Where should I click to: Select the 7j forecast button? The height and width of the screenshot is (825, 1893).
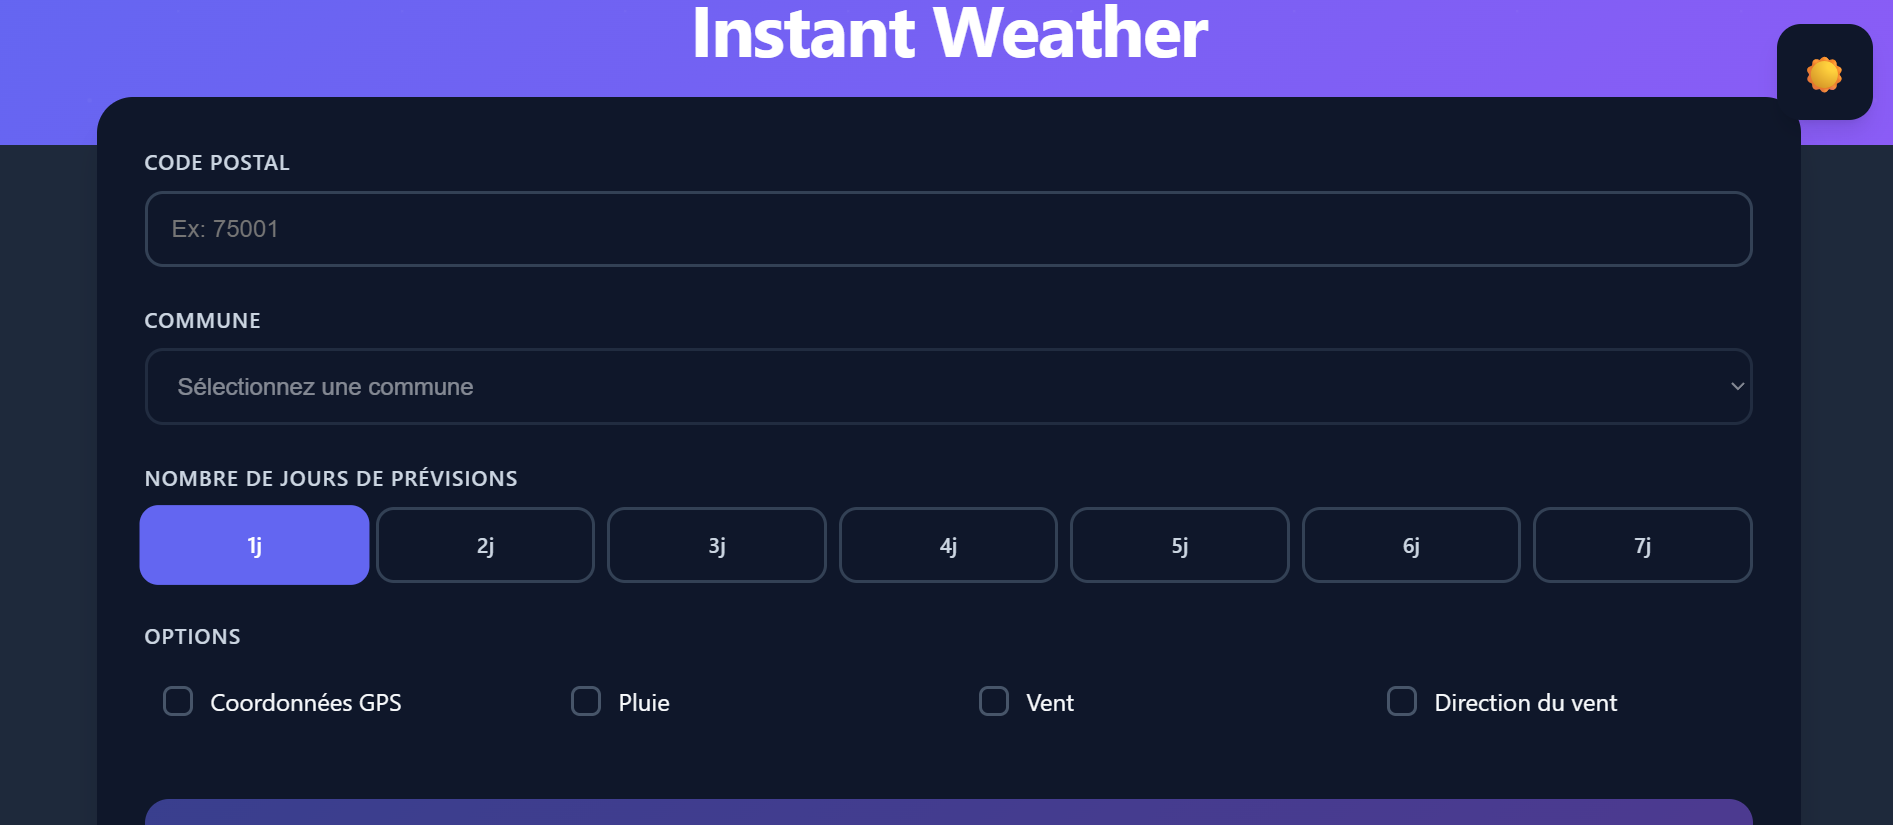pyautogui.click(x=1642, y=545)
